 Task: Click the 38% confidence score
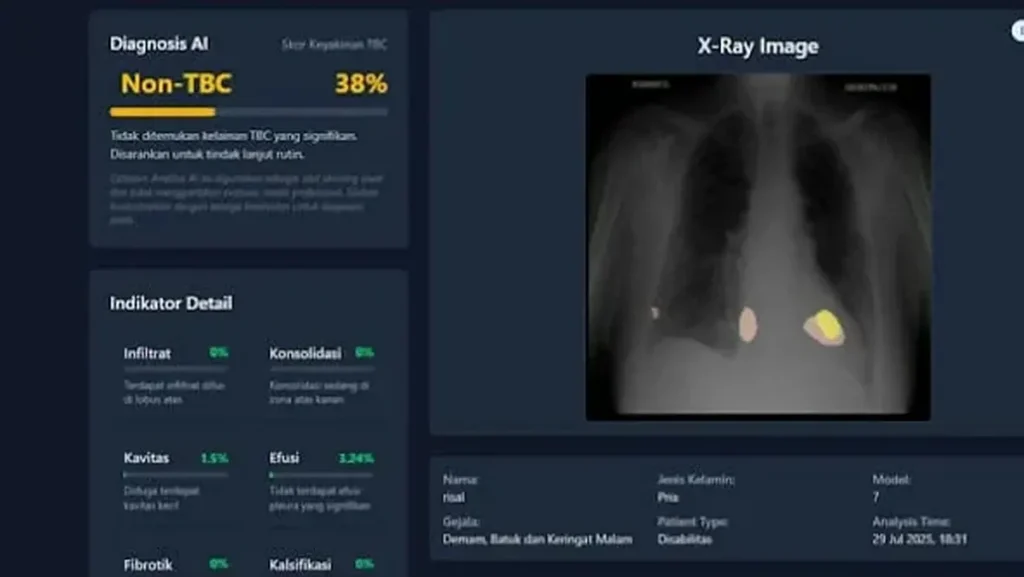coord(361,84)
